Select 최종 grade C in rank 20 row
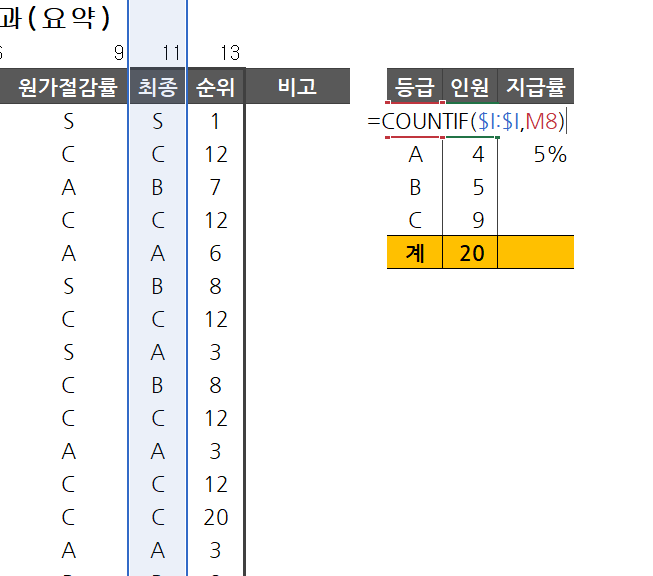 [x=157, y=517]
